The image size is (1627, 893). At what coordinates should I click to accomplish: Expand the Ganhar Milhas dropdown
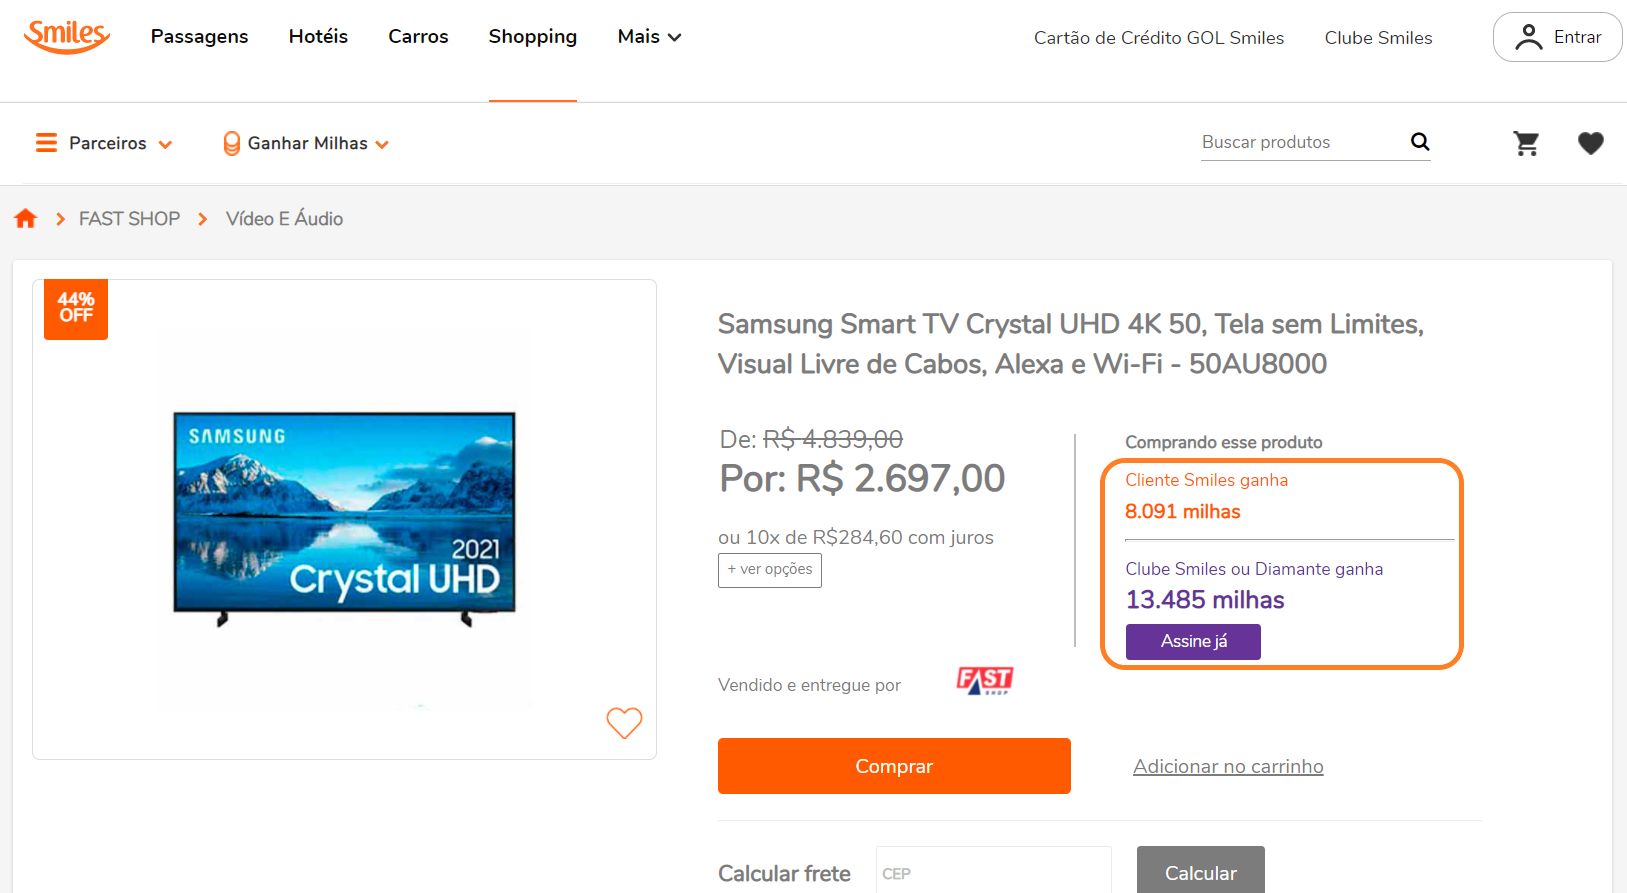tap(306, 143)
